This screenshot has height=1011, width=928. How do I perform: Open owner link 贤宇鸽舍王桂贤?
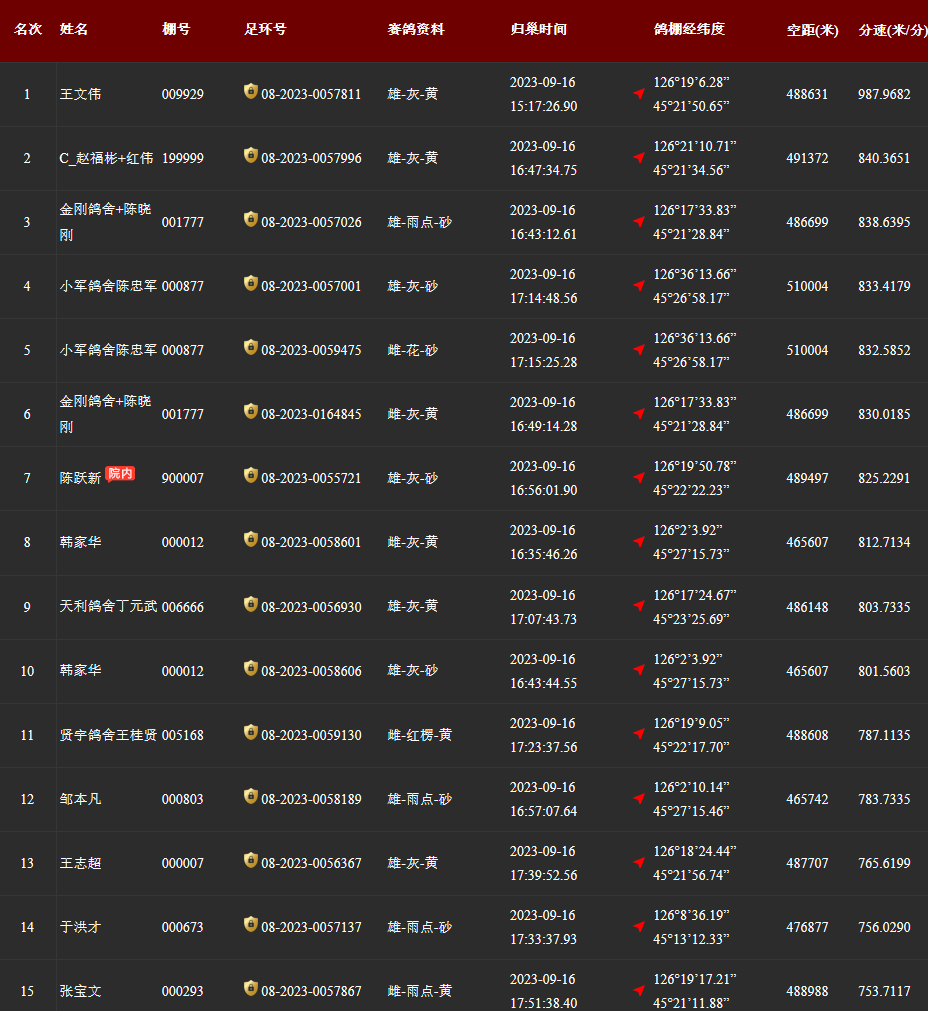(108, 735)
